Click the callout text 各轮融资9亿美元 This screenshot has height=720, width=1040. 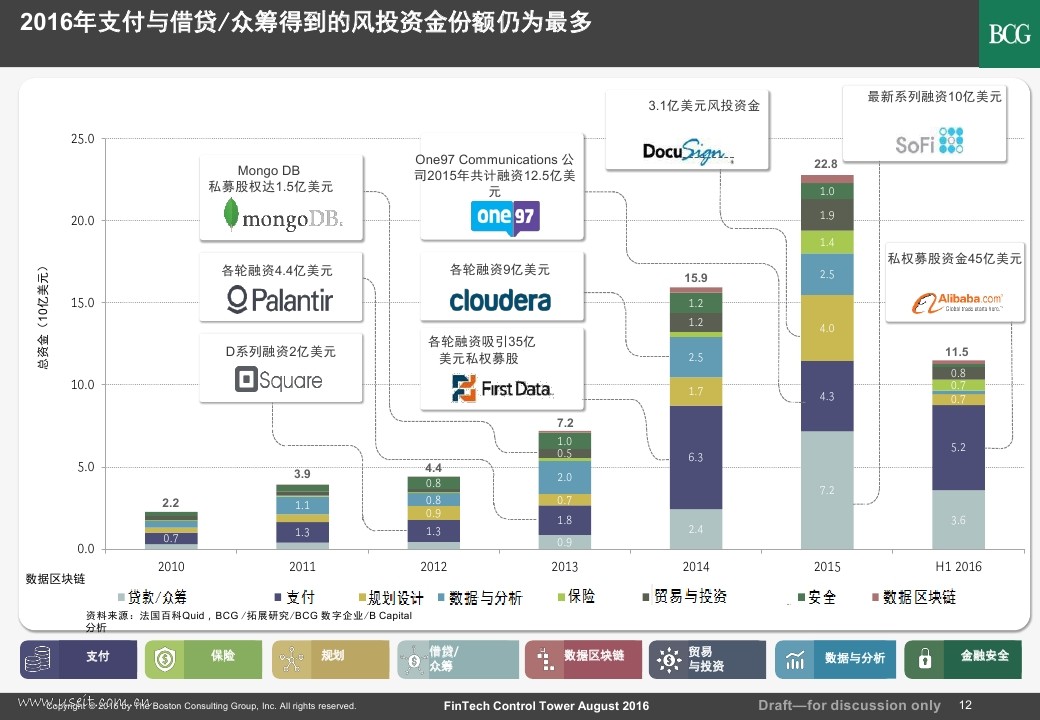[x=499, y=269]
